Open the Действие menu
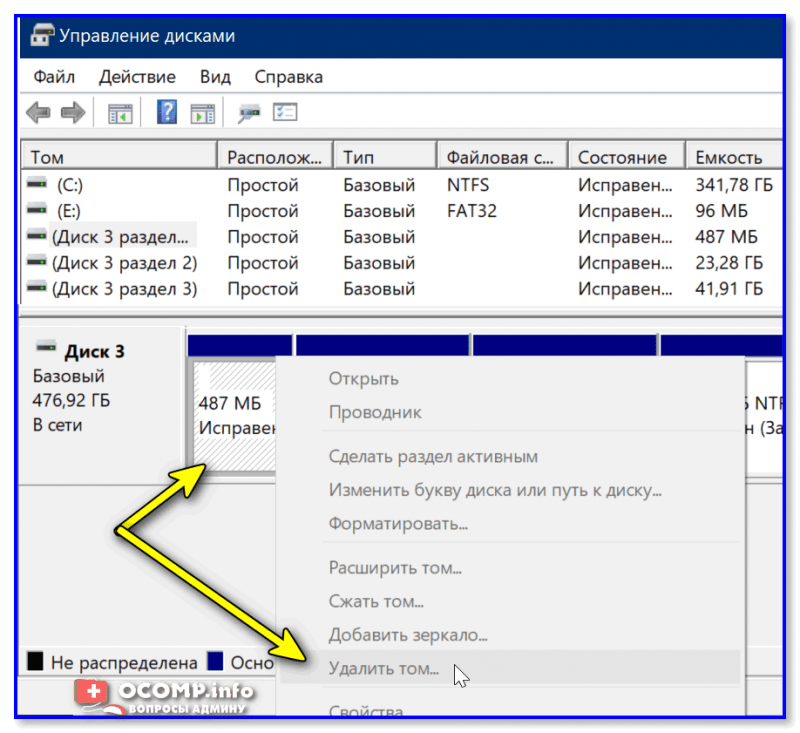This screenshot has height=733, width=800. click(x=137, y=77)
